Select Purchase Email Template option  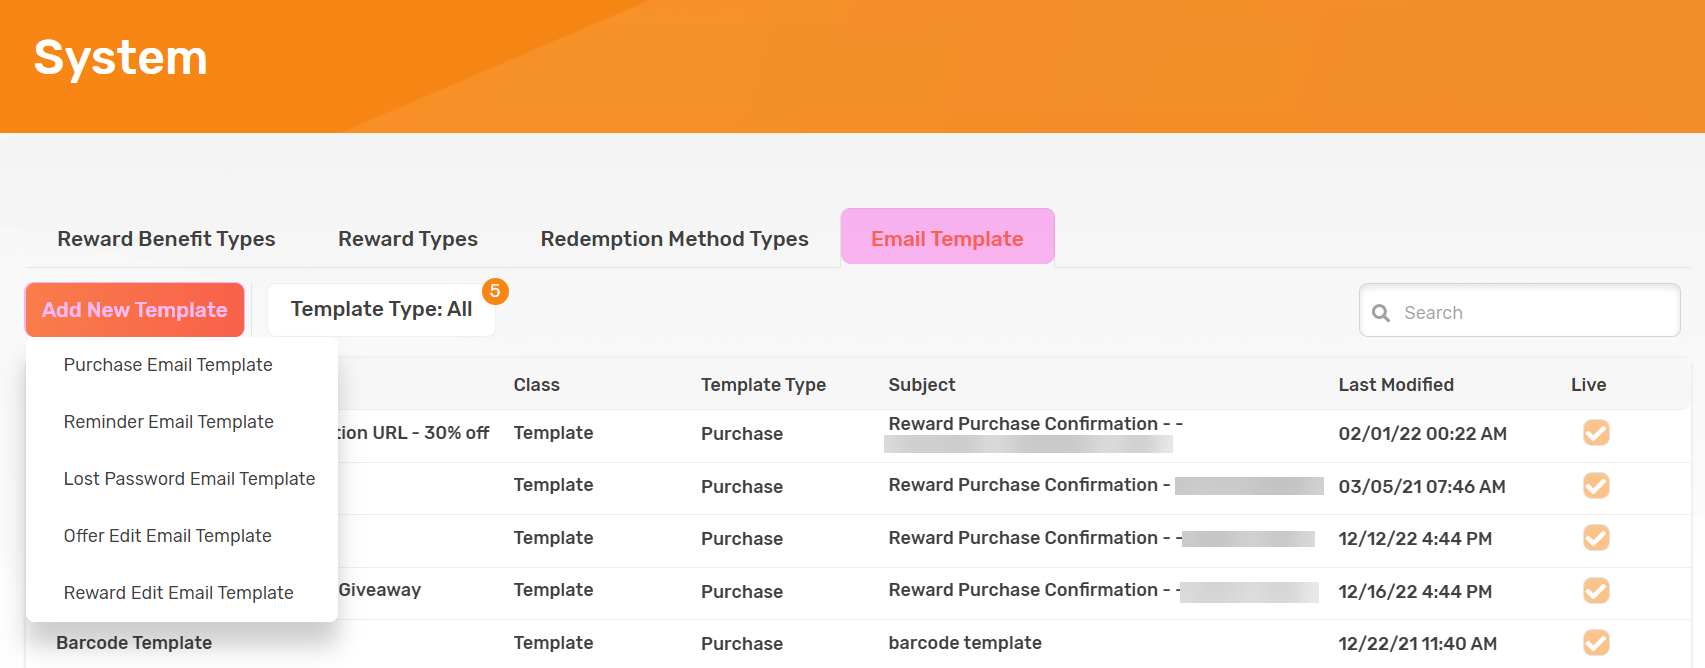(168, 365)
